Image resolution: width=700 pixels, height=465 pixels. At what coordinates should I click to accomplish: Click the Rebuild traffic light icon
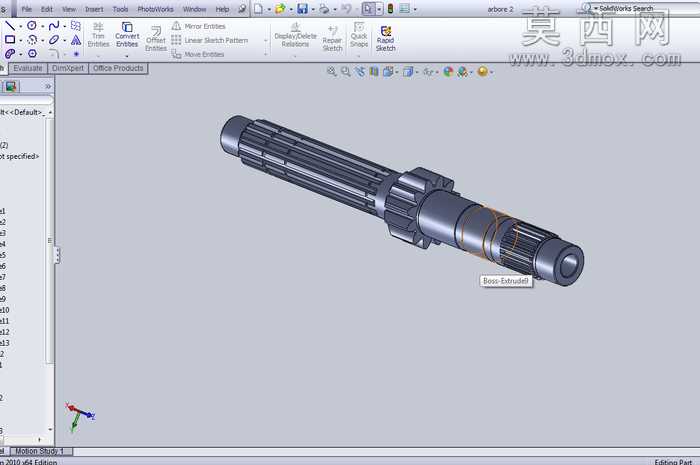click(390, 8)
